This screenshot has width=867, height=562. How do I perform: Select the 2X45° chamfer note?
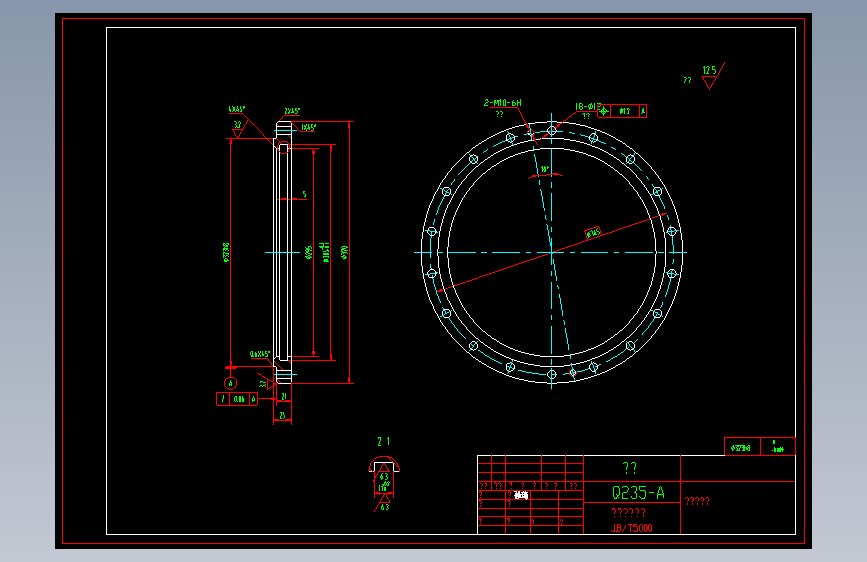(292, 111)
